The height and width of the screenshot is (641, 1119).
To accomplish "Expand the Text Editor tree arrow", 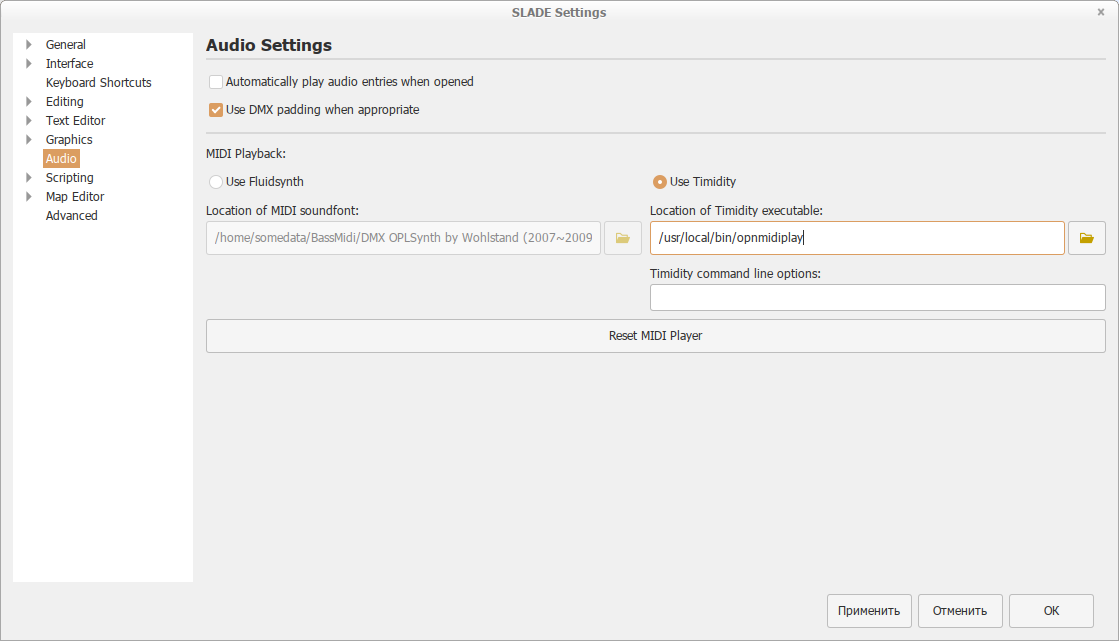I will click(x=29, y=121).
